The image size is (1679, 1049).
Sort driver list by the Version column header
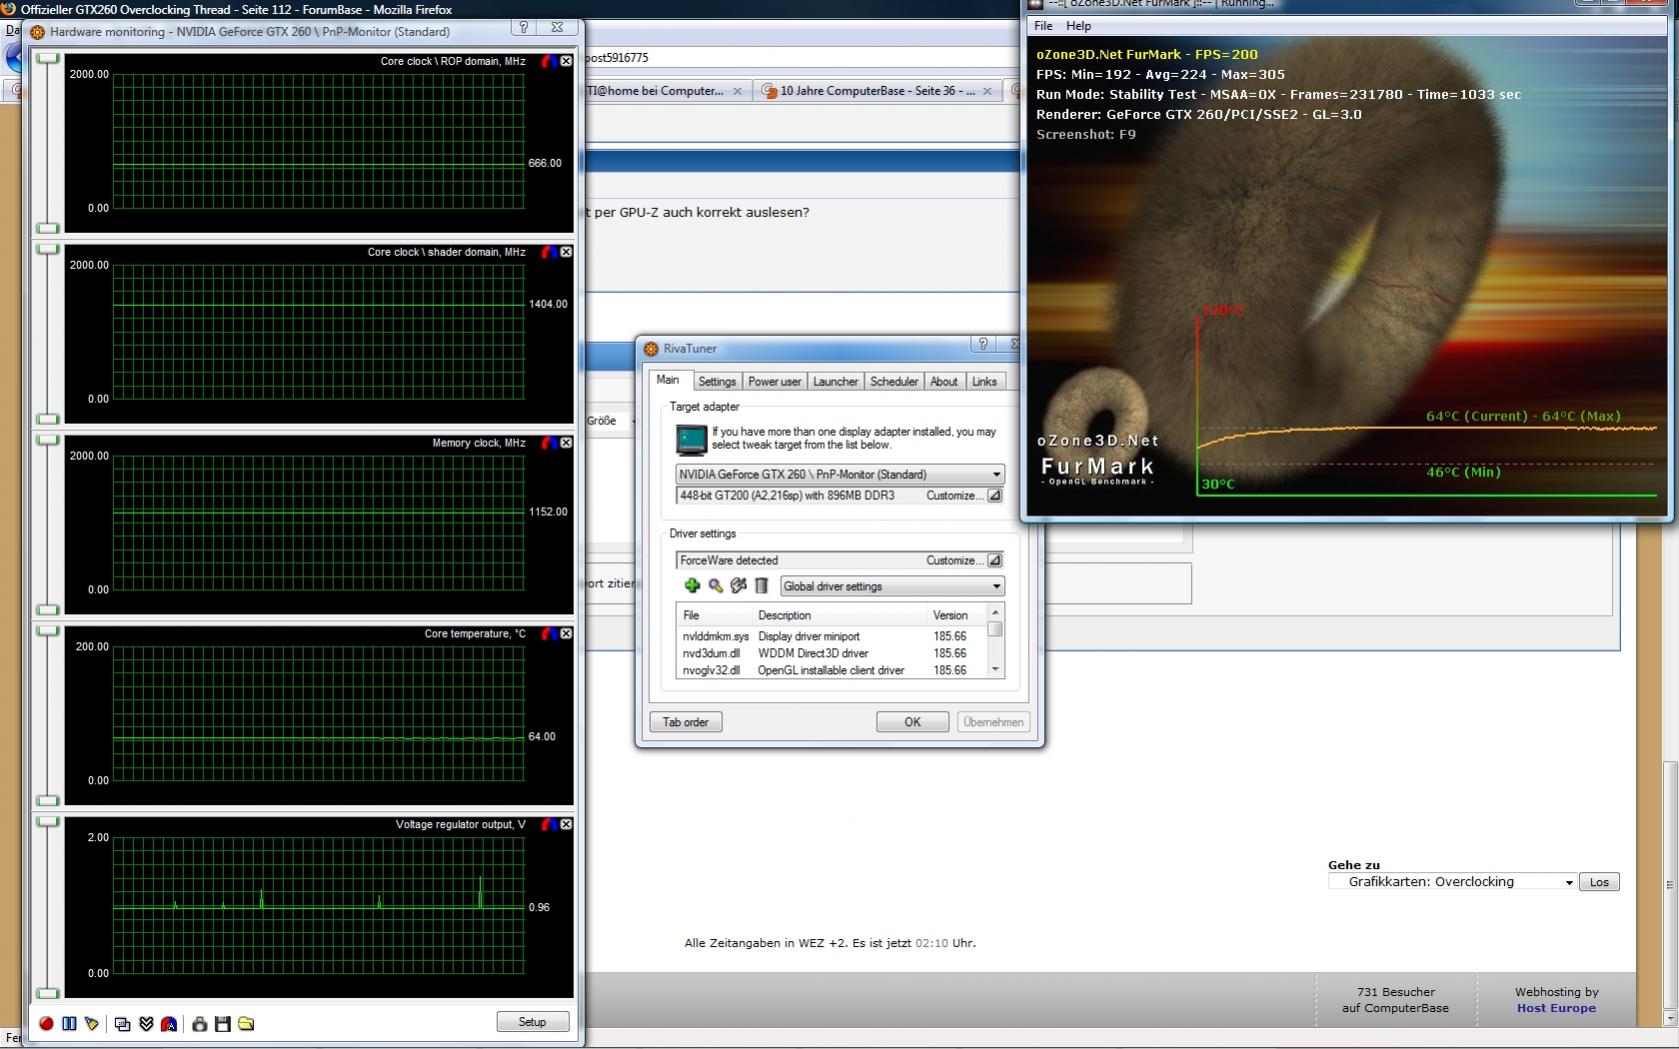(957, 616)
